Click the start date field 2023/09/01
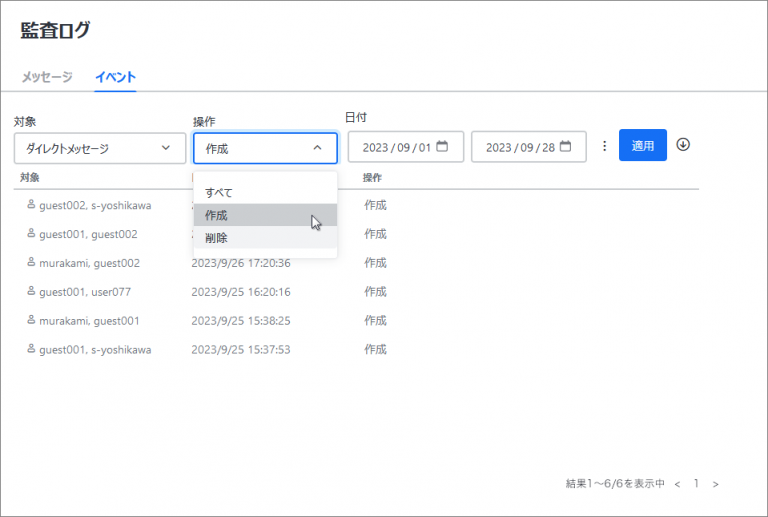Screen dimensions: 768x517 coord(396,148)
